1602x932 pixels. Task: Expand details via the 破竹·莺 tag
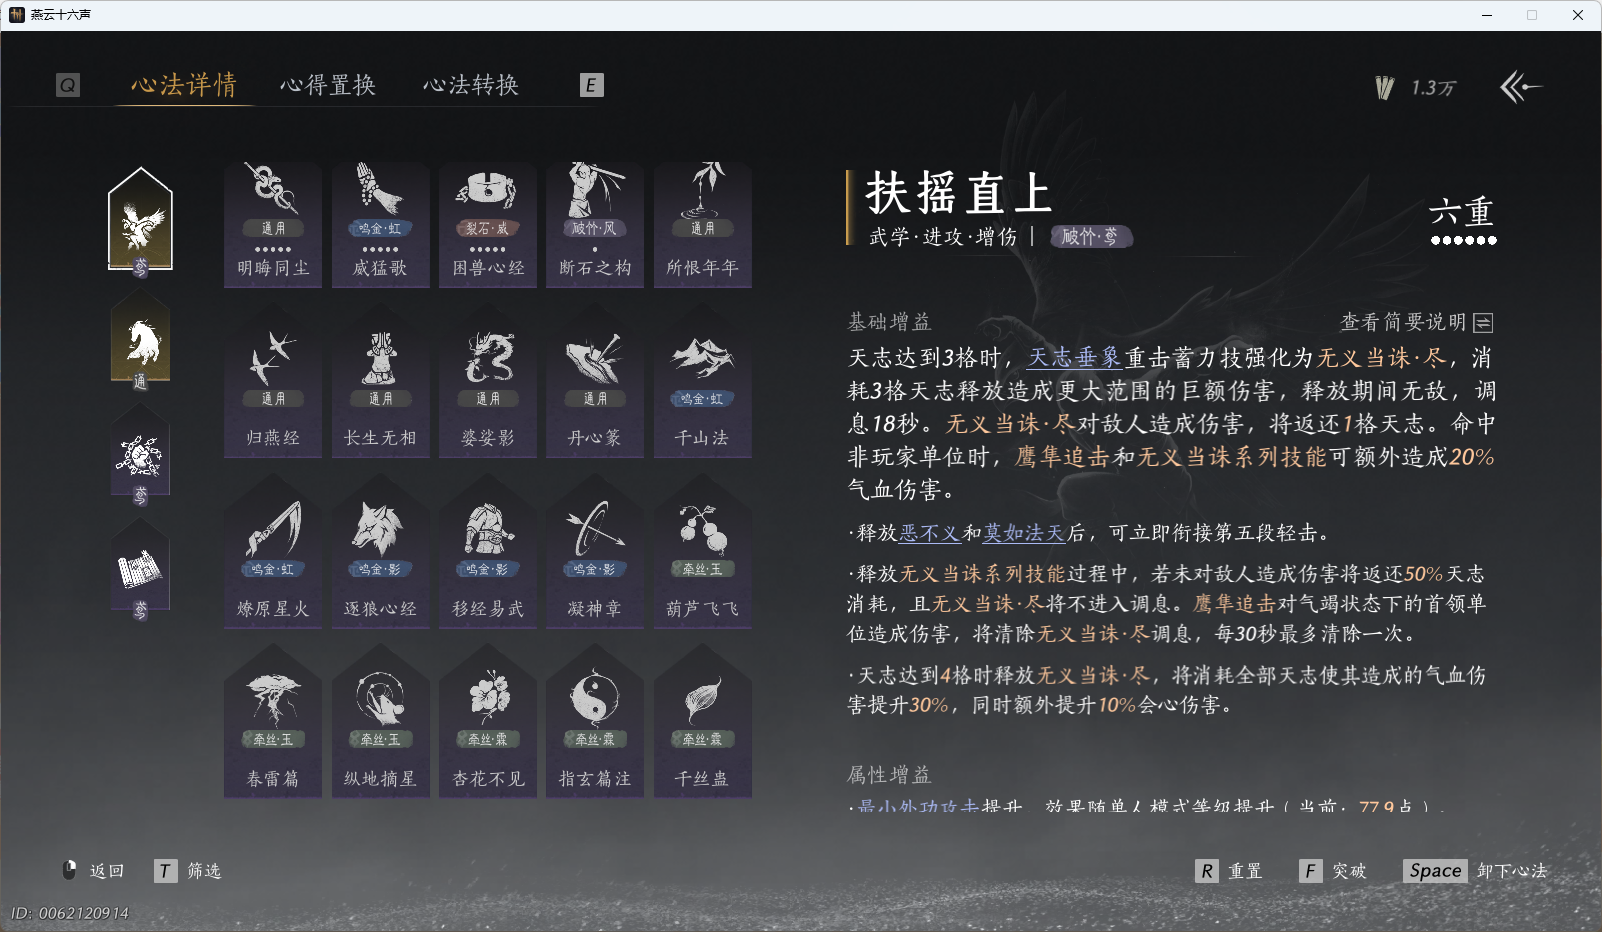pos(1090,237)
